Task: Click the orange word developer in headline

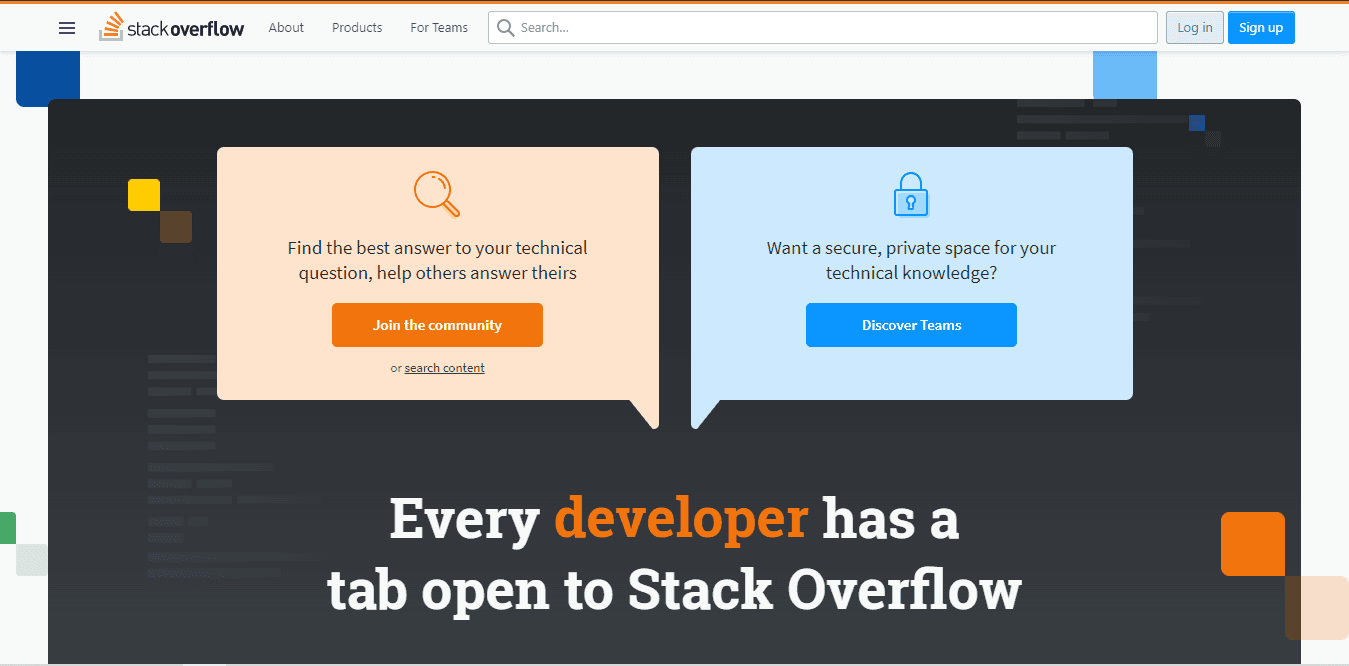Action: tap(681, 519)
